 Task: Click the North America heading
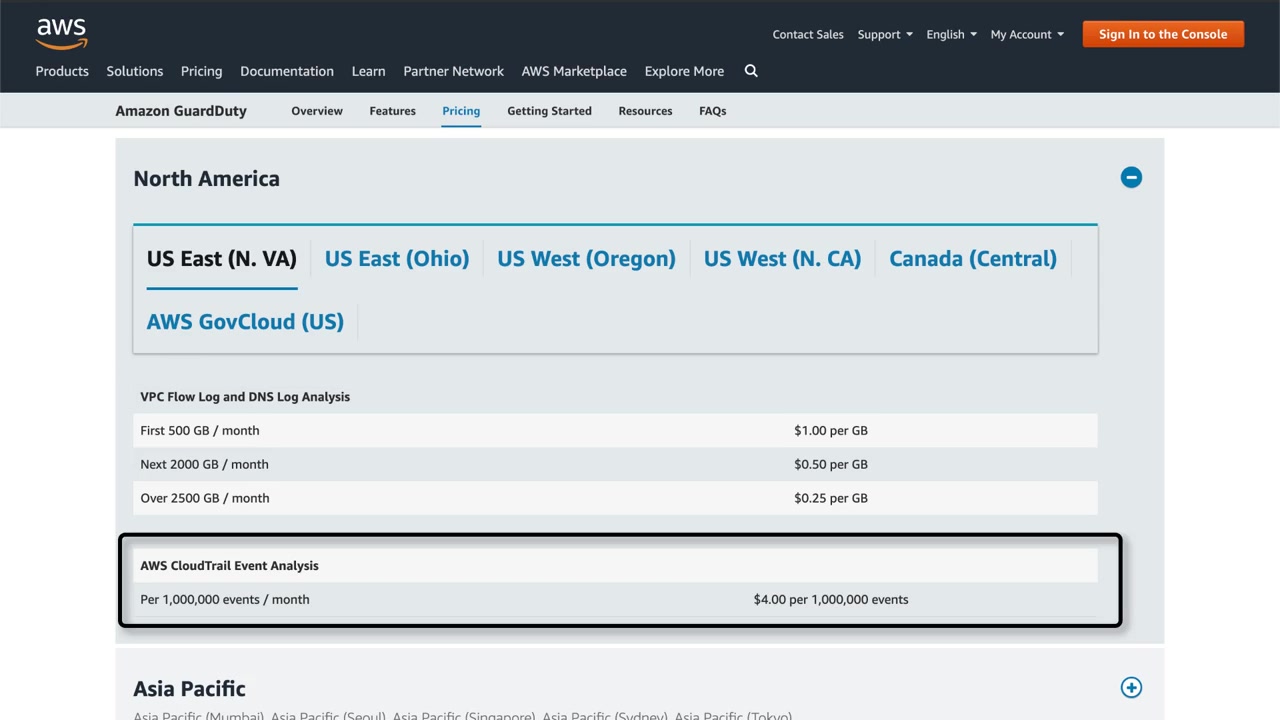coord(206,179)
